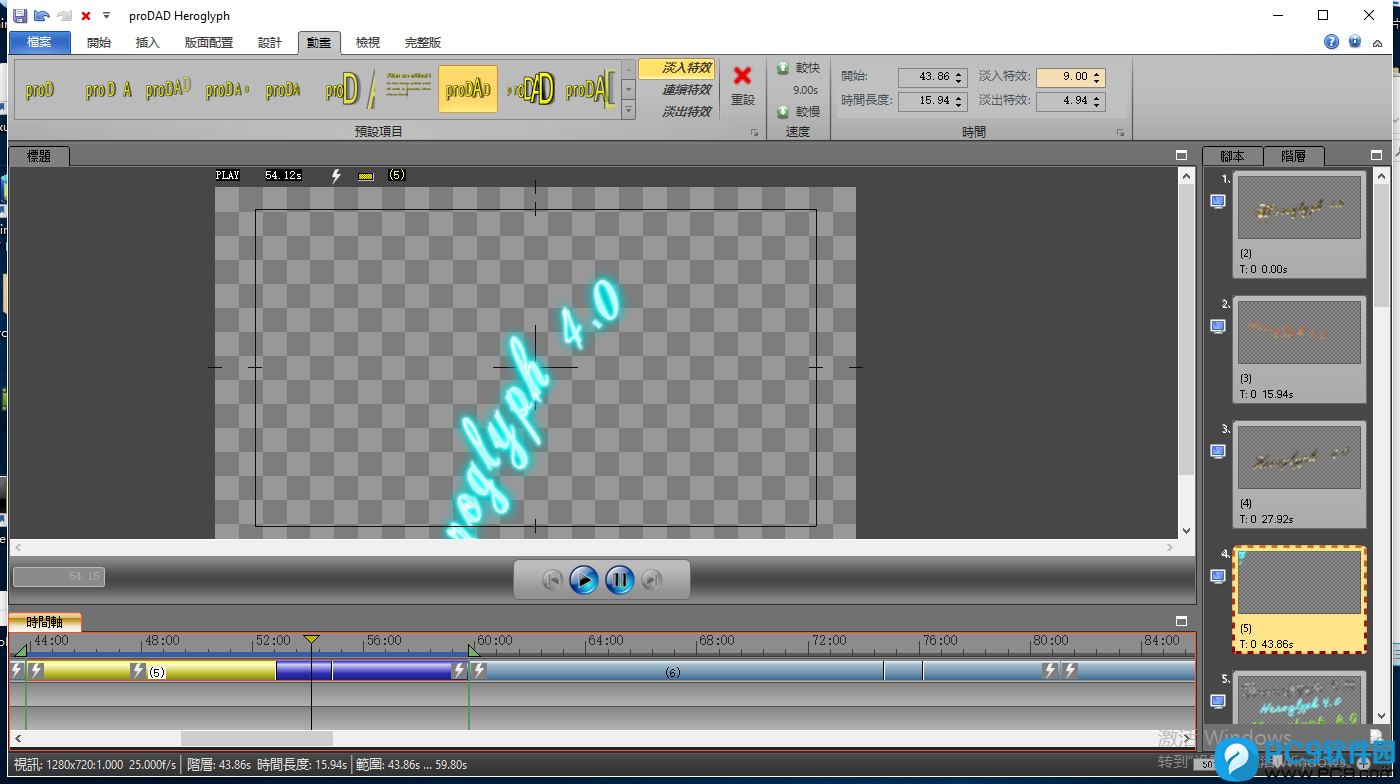Click the 淡出特效 fade-out time stepper arrows
The height and width of the screenshot is (784, 1400).
pos(1098,101)
